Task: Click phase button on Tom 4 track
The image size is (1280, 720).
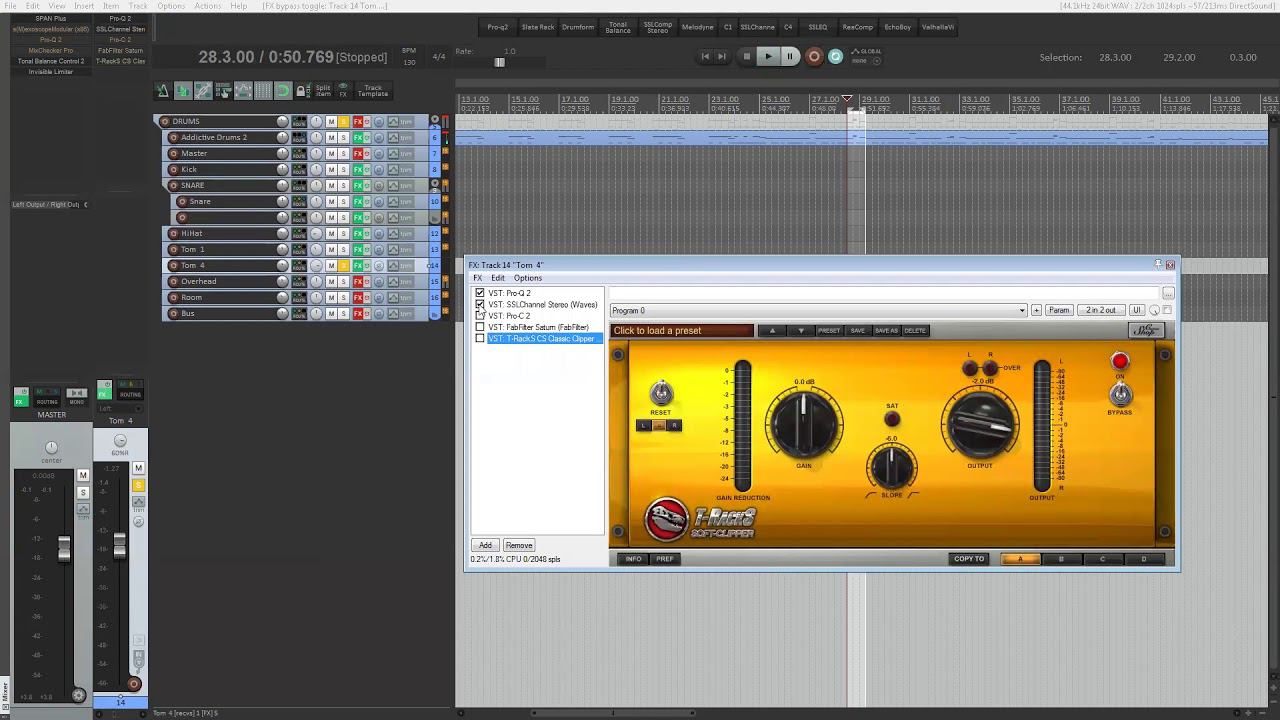Action: pos(379,265)
